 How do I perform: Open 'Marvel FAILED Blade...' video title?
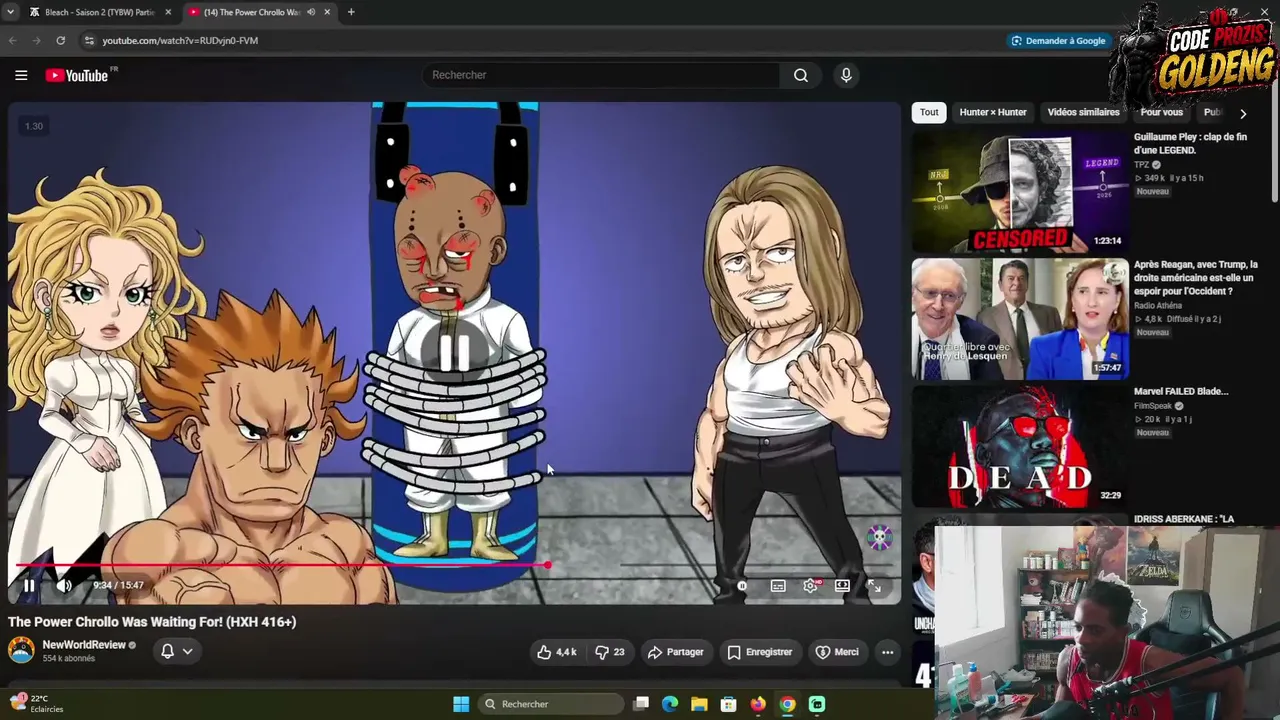[x=1181, y=392]
